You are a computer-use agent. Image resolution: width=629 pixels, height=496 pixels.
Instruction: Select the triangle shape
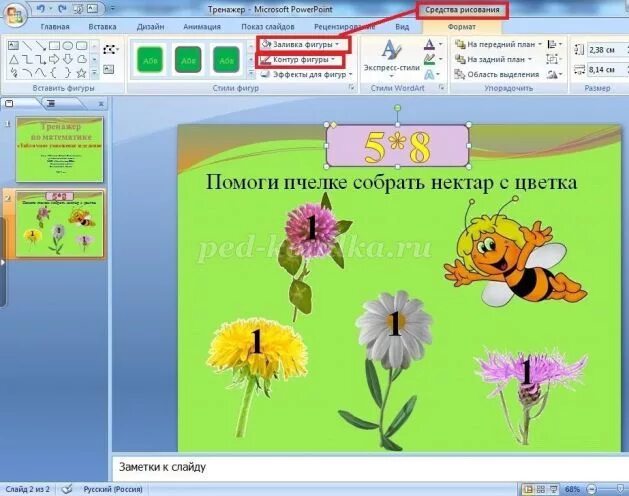coord(13,59)
